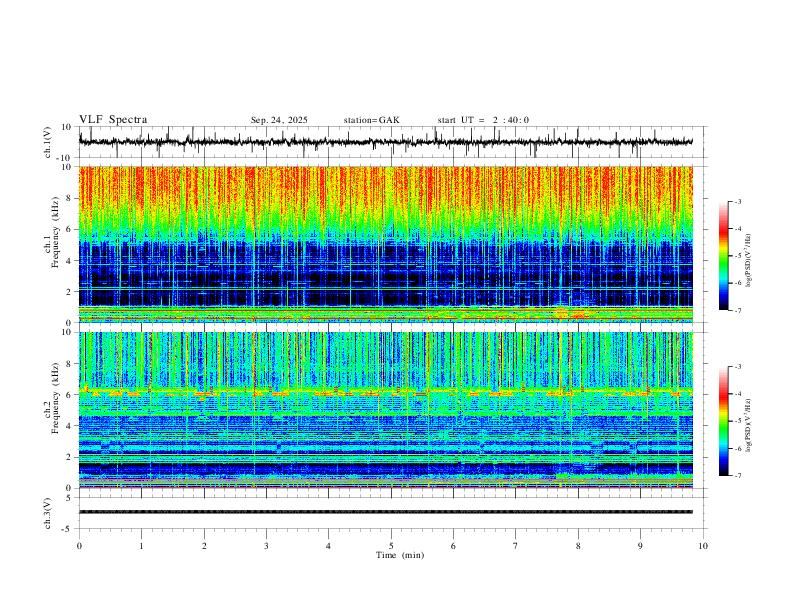Click the 'ch.1 Frequency (kHz)' axis label

[52, 230]
